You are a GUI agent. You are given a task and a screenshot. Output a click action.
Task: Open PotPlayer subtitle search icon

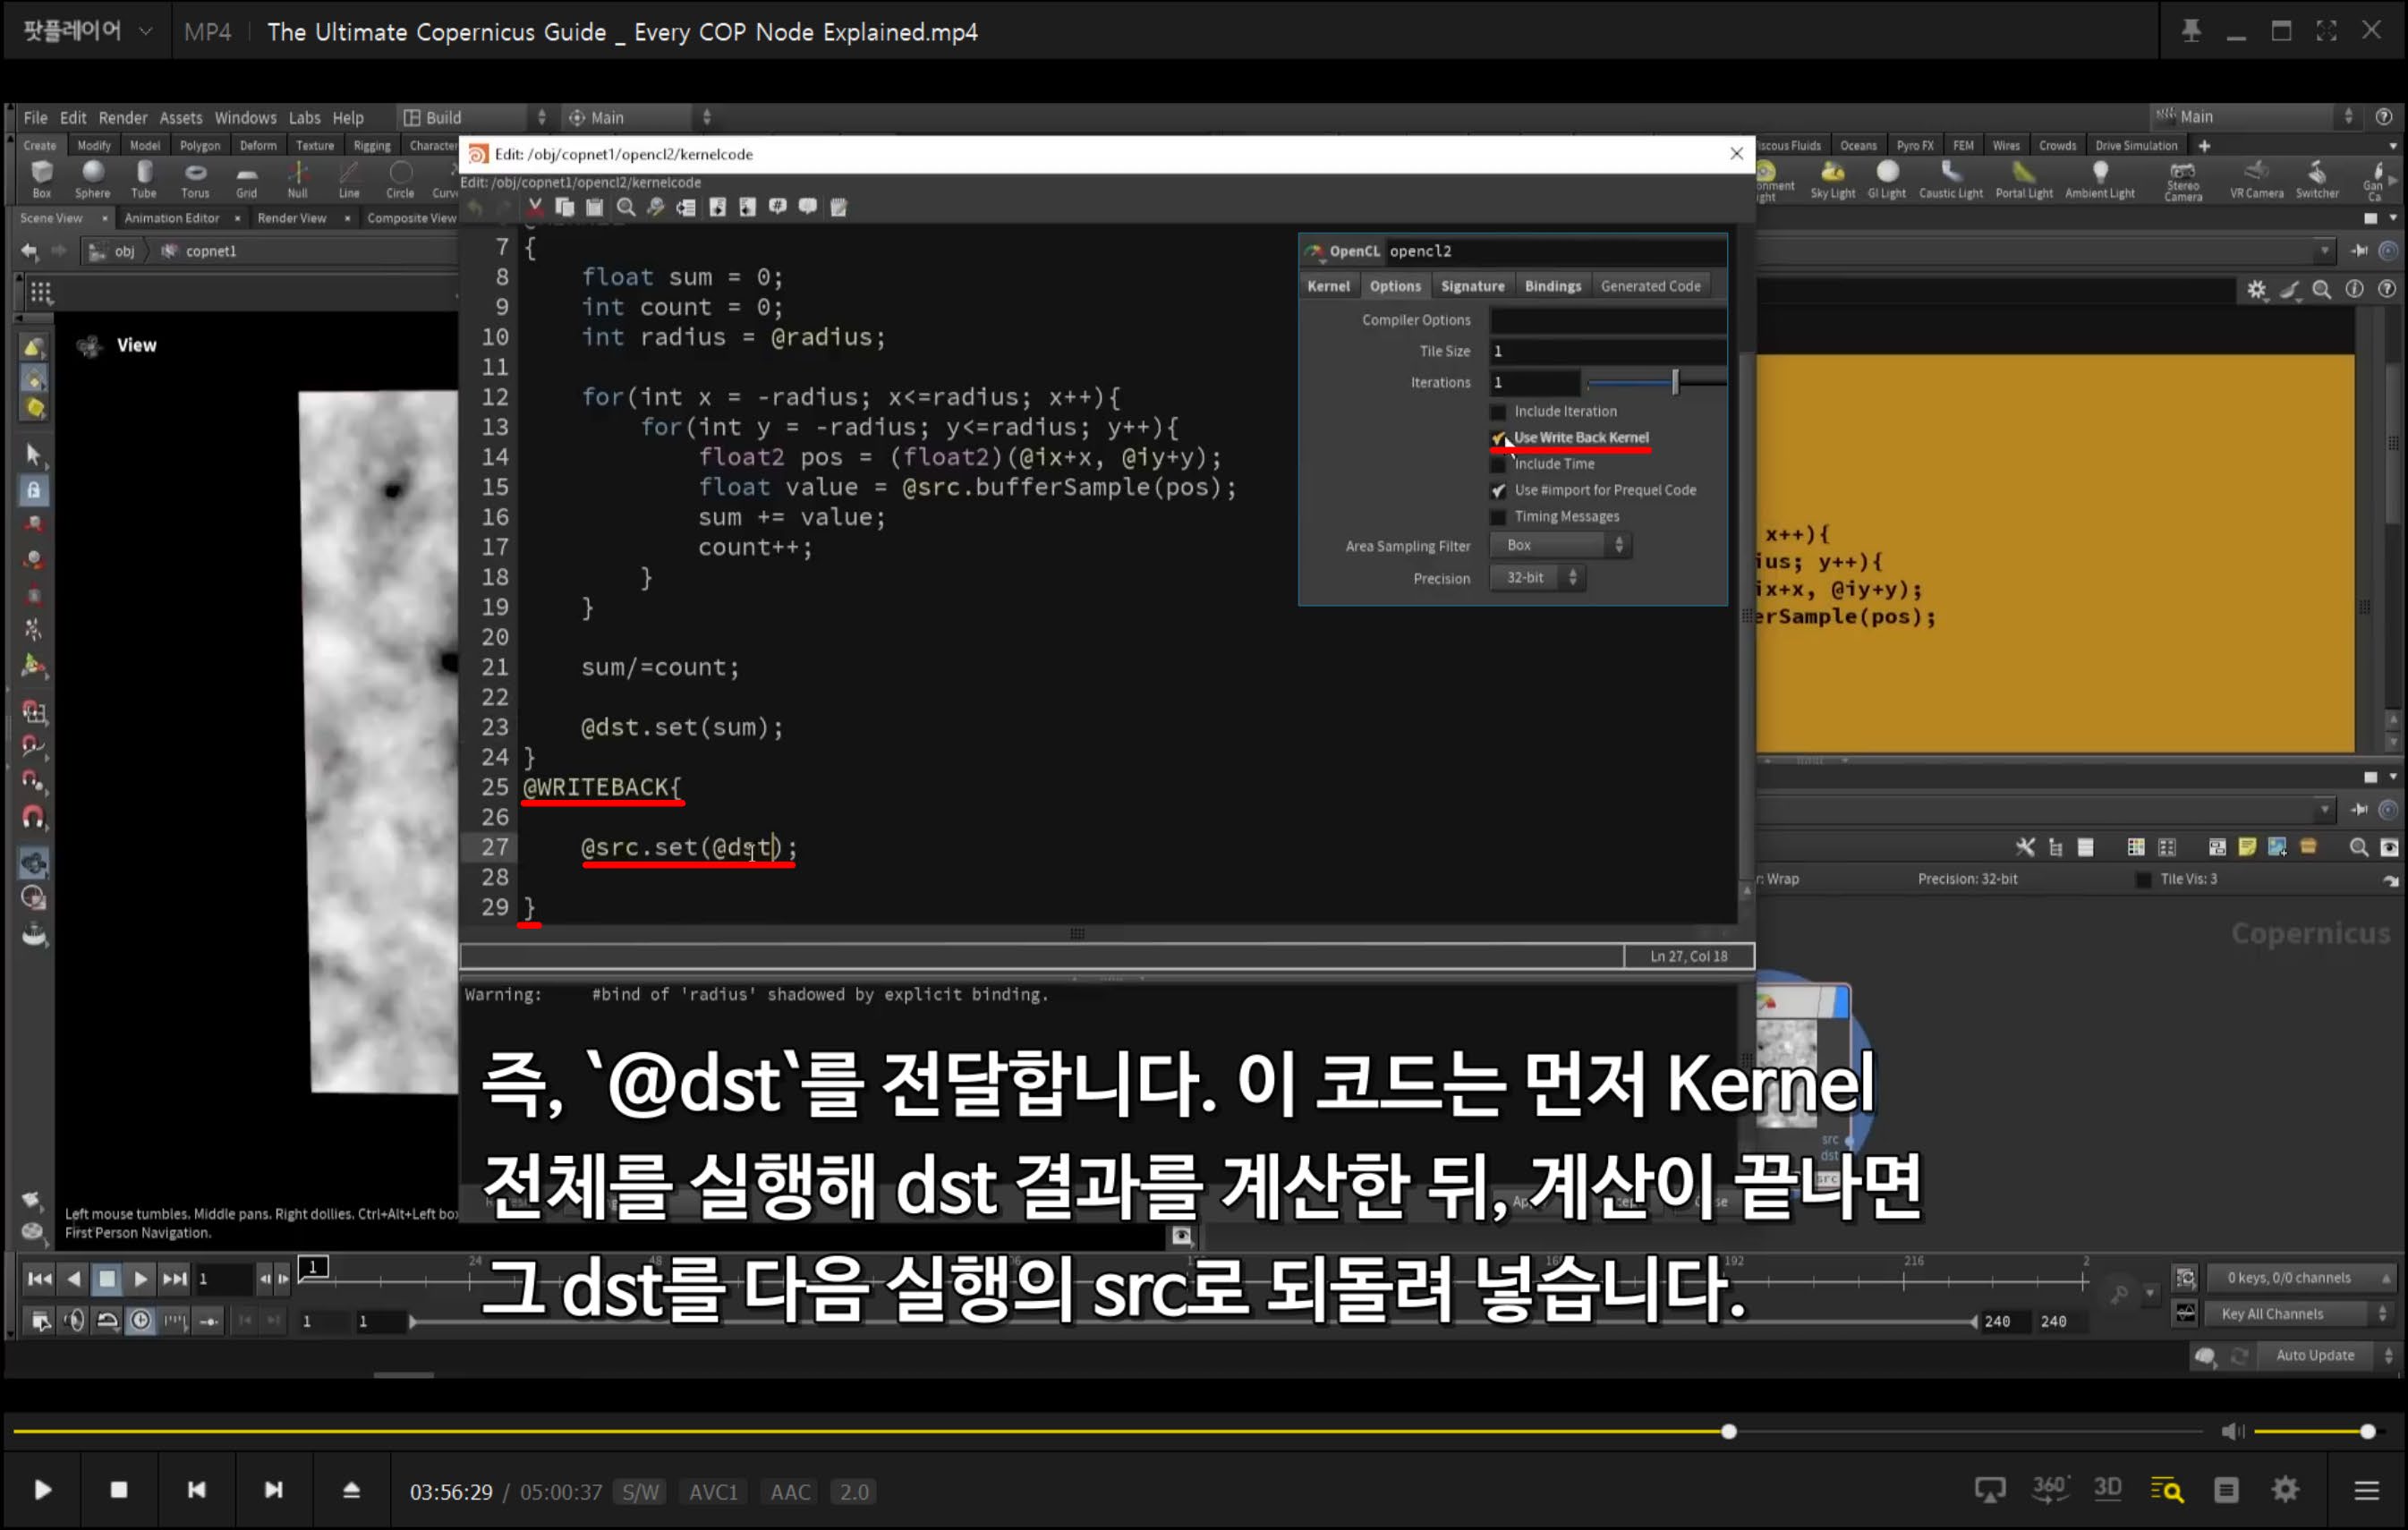click(x=2167, y=1490)
